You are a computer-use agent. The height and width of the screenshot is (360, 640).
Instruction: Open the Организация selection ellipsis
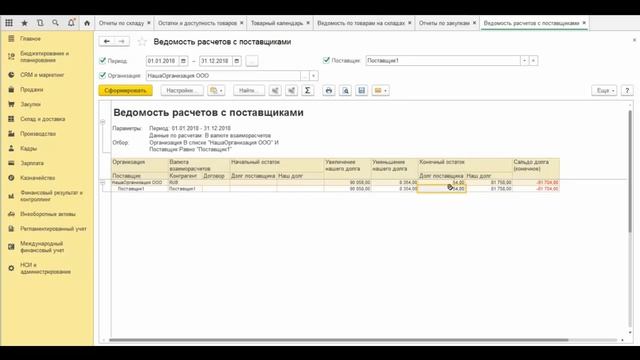click(304, 76)
